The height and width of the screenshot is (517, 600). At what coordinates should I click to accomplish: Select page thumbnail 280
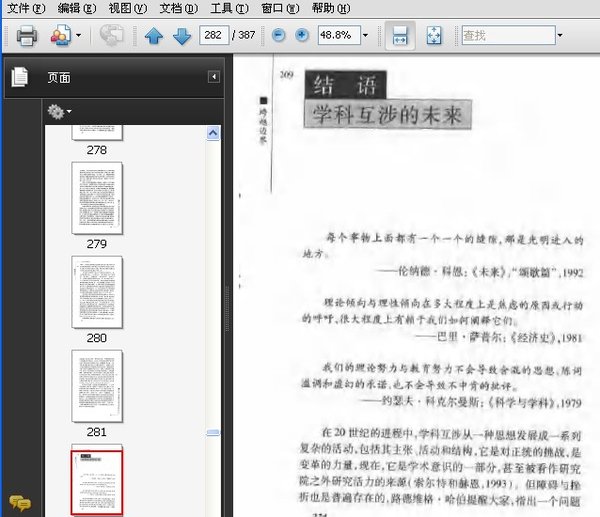point(97,292)
